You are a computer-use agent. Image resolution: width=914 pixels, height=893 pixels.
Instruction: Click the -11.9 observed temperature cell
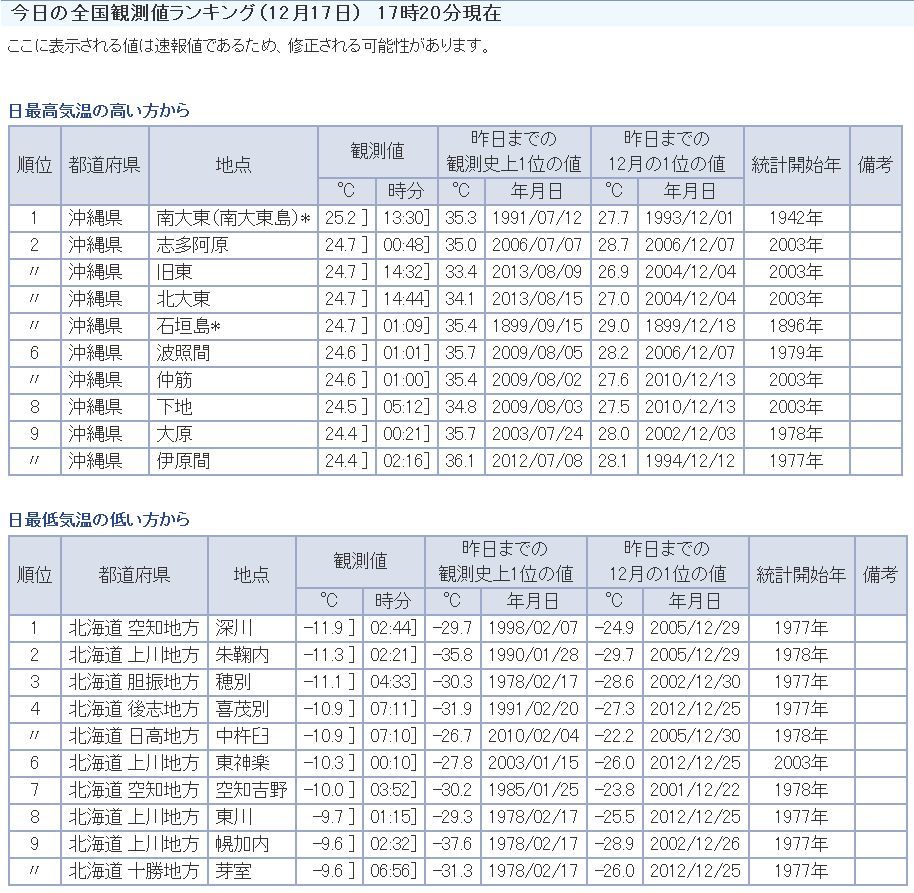coord(330,628)
